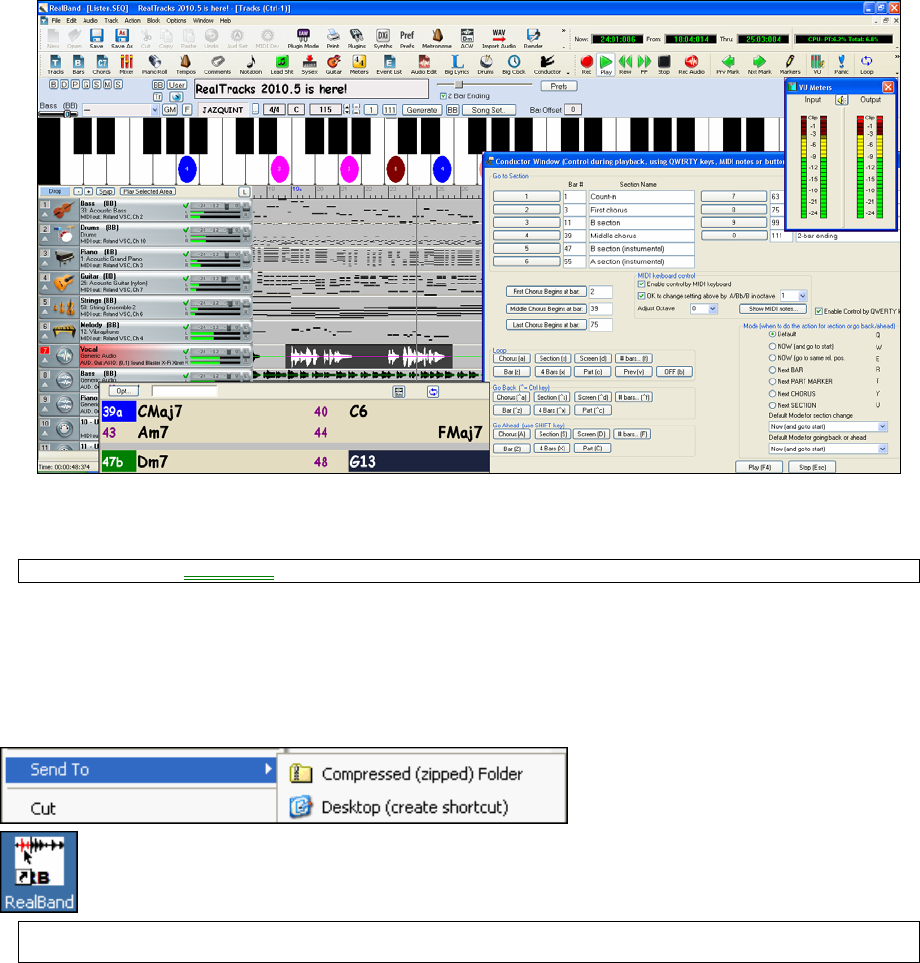The width and height of the screenshot is (920, 963).
Task: Click the RealBand desktop shortcut icon
Action: point(39,871)
